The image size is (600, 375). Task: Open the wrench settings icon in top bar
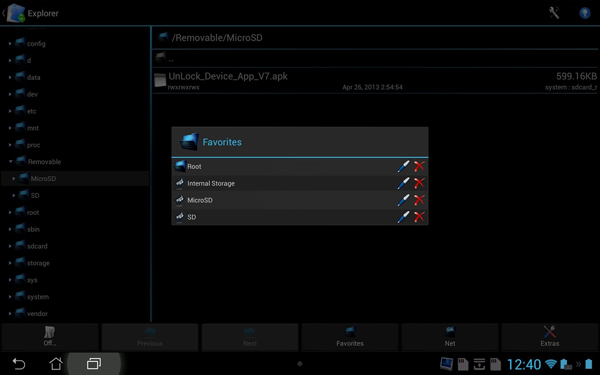pos(554,13)
